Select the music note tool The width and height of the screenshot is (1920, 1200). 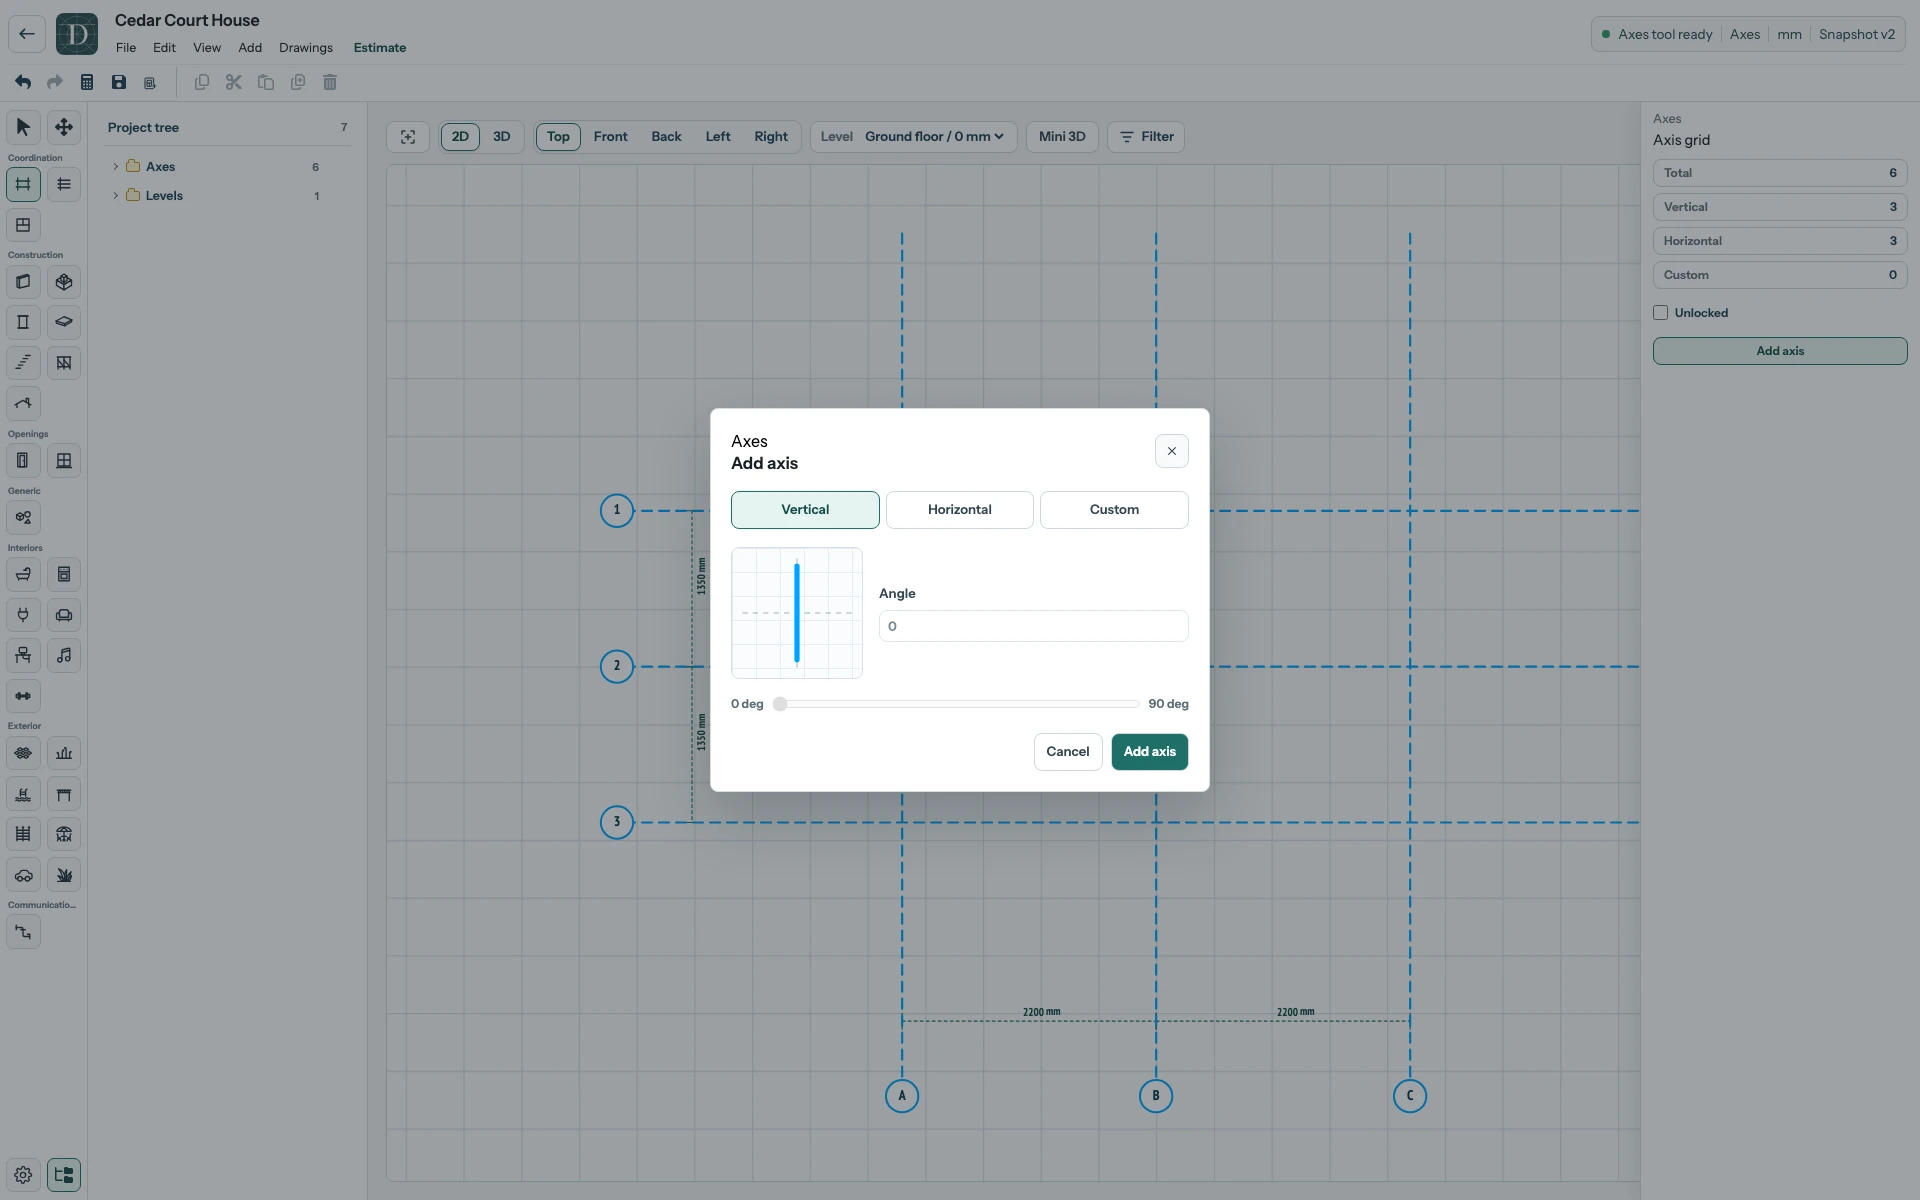64,656
